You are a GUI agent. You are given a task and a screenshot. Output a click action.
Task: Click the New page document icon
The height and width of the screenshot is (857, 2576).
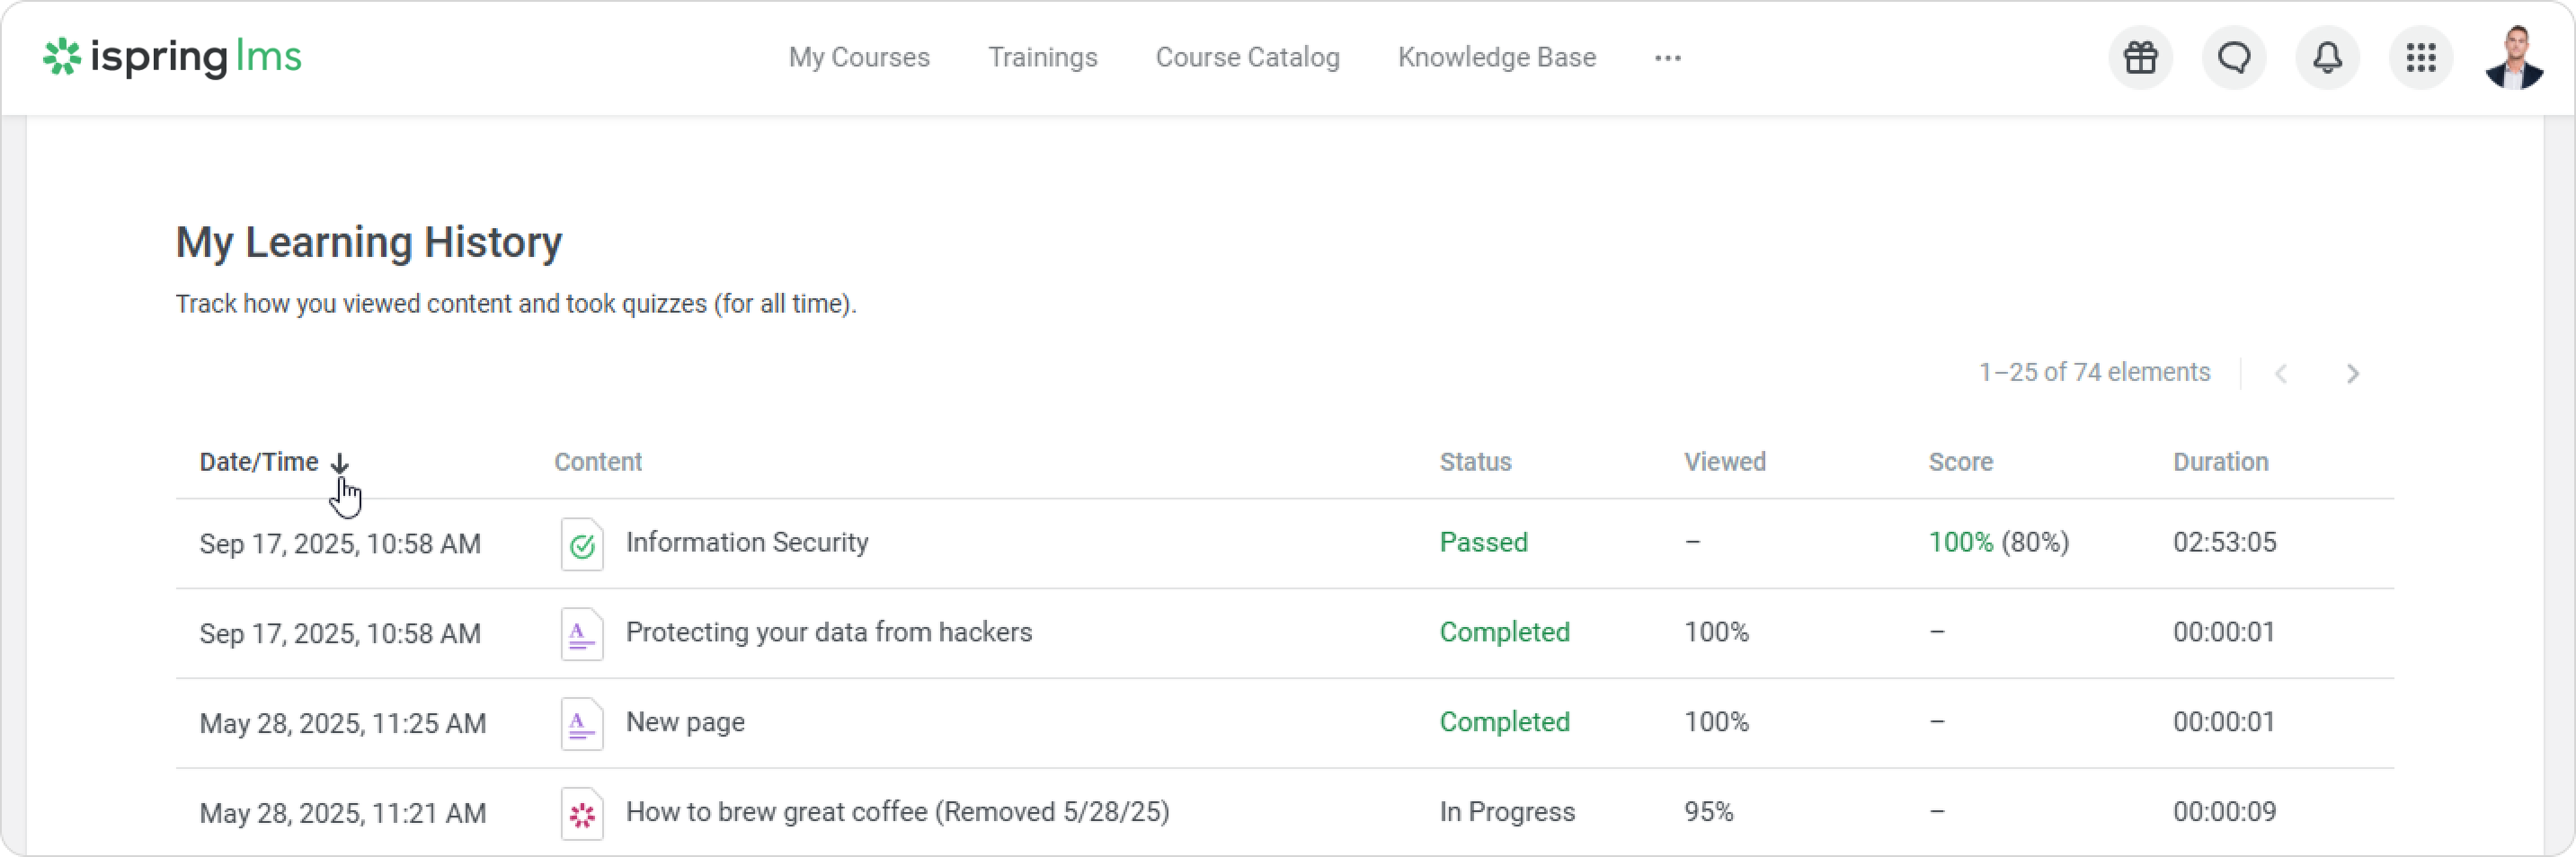[x=582, y=724]
